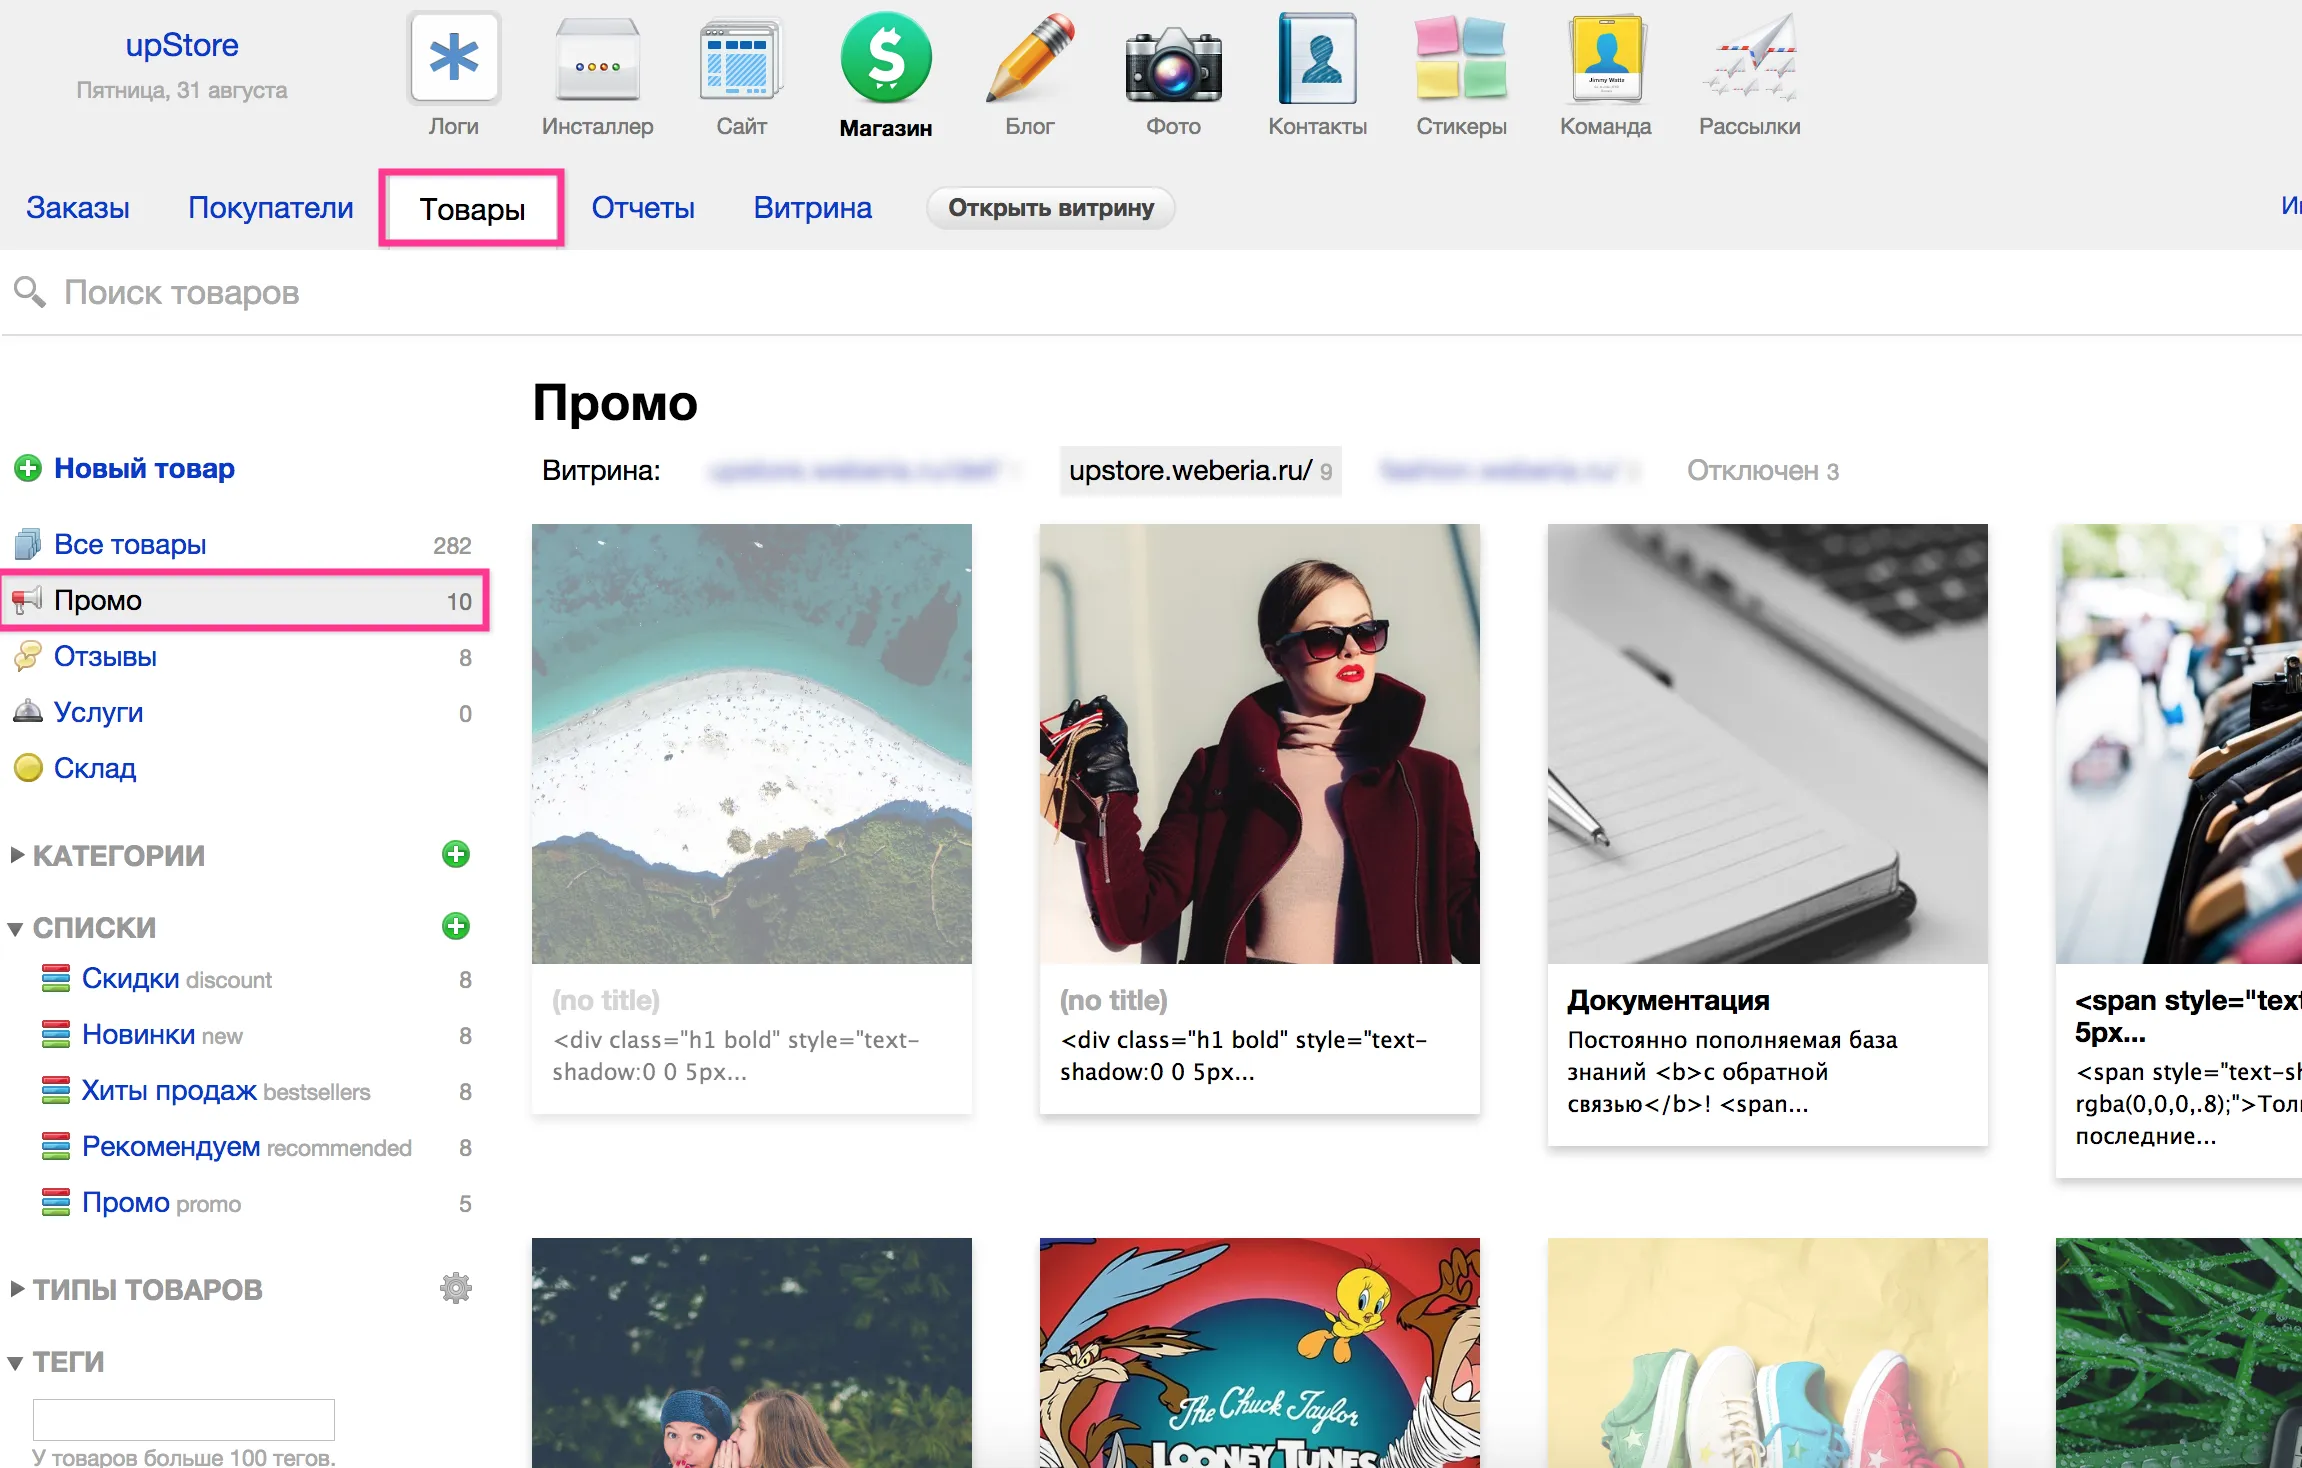Focus the Поиск товаров search field

(1150, 292)
